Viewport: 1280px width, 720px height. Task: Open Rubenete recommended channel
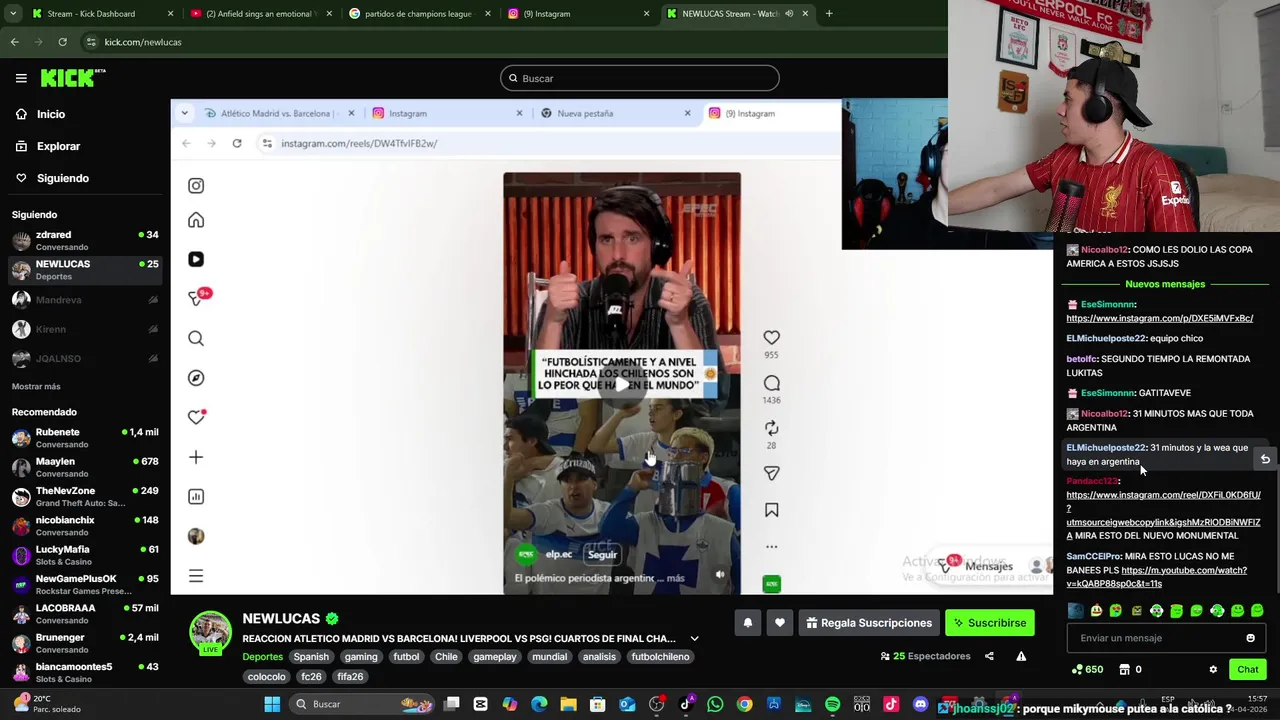tap(85, 438)
